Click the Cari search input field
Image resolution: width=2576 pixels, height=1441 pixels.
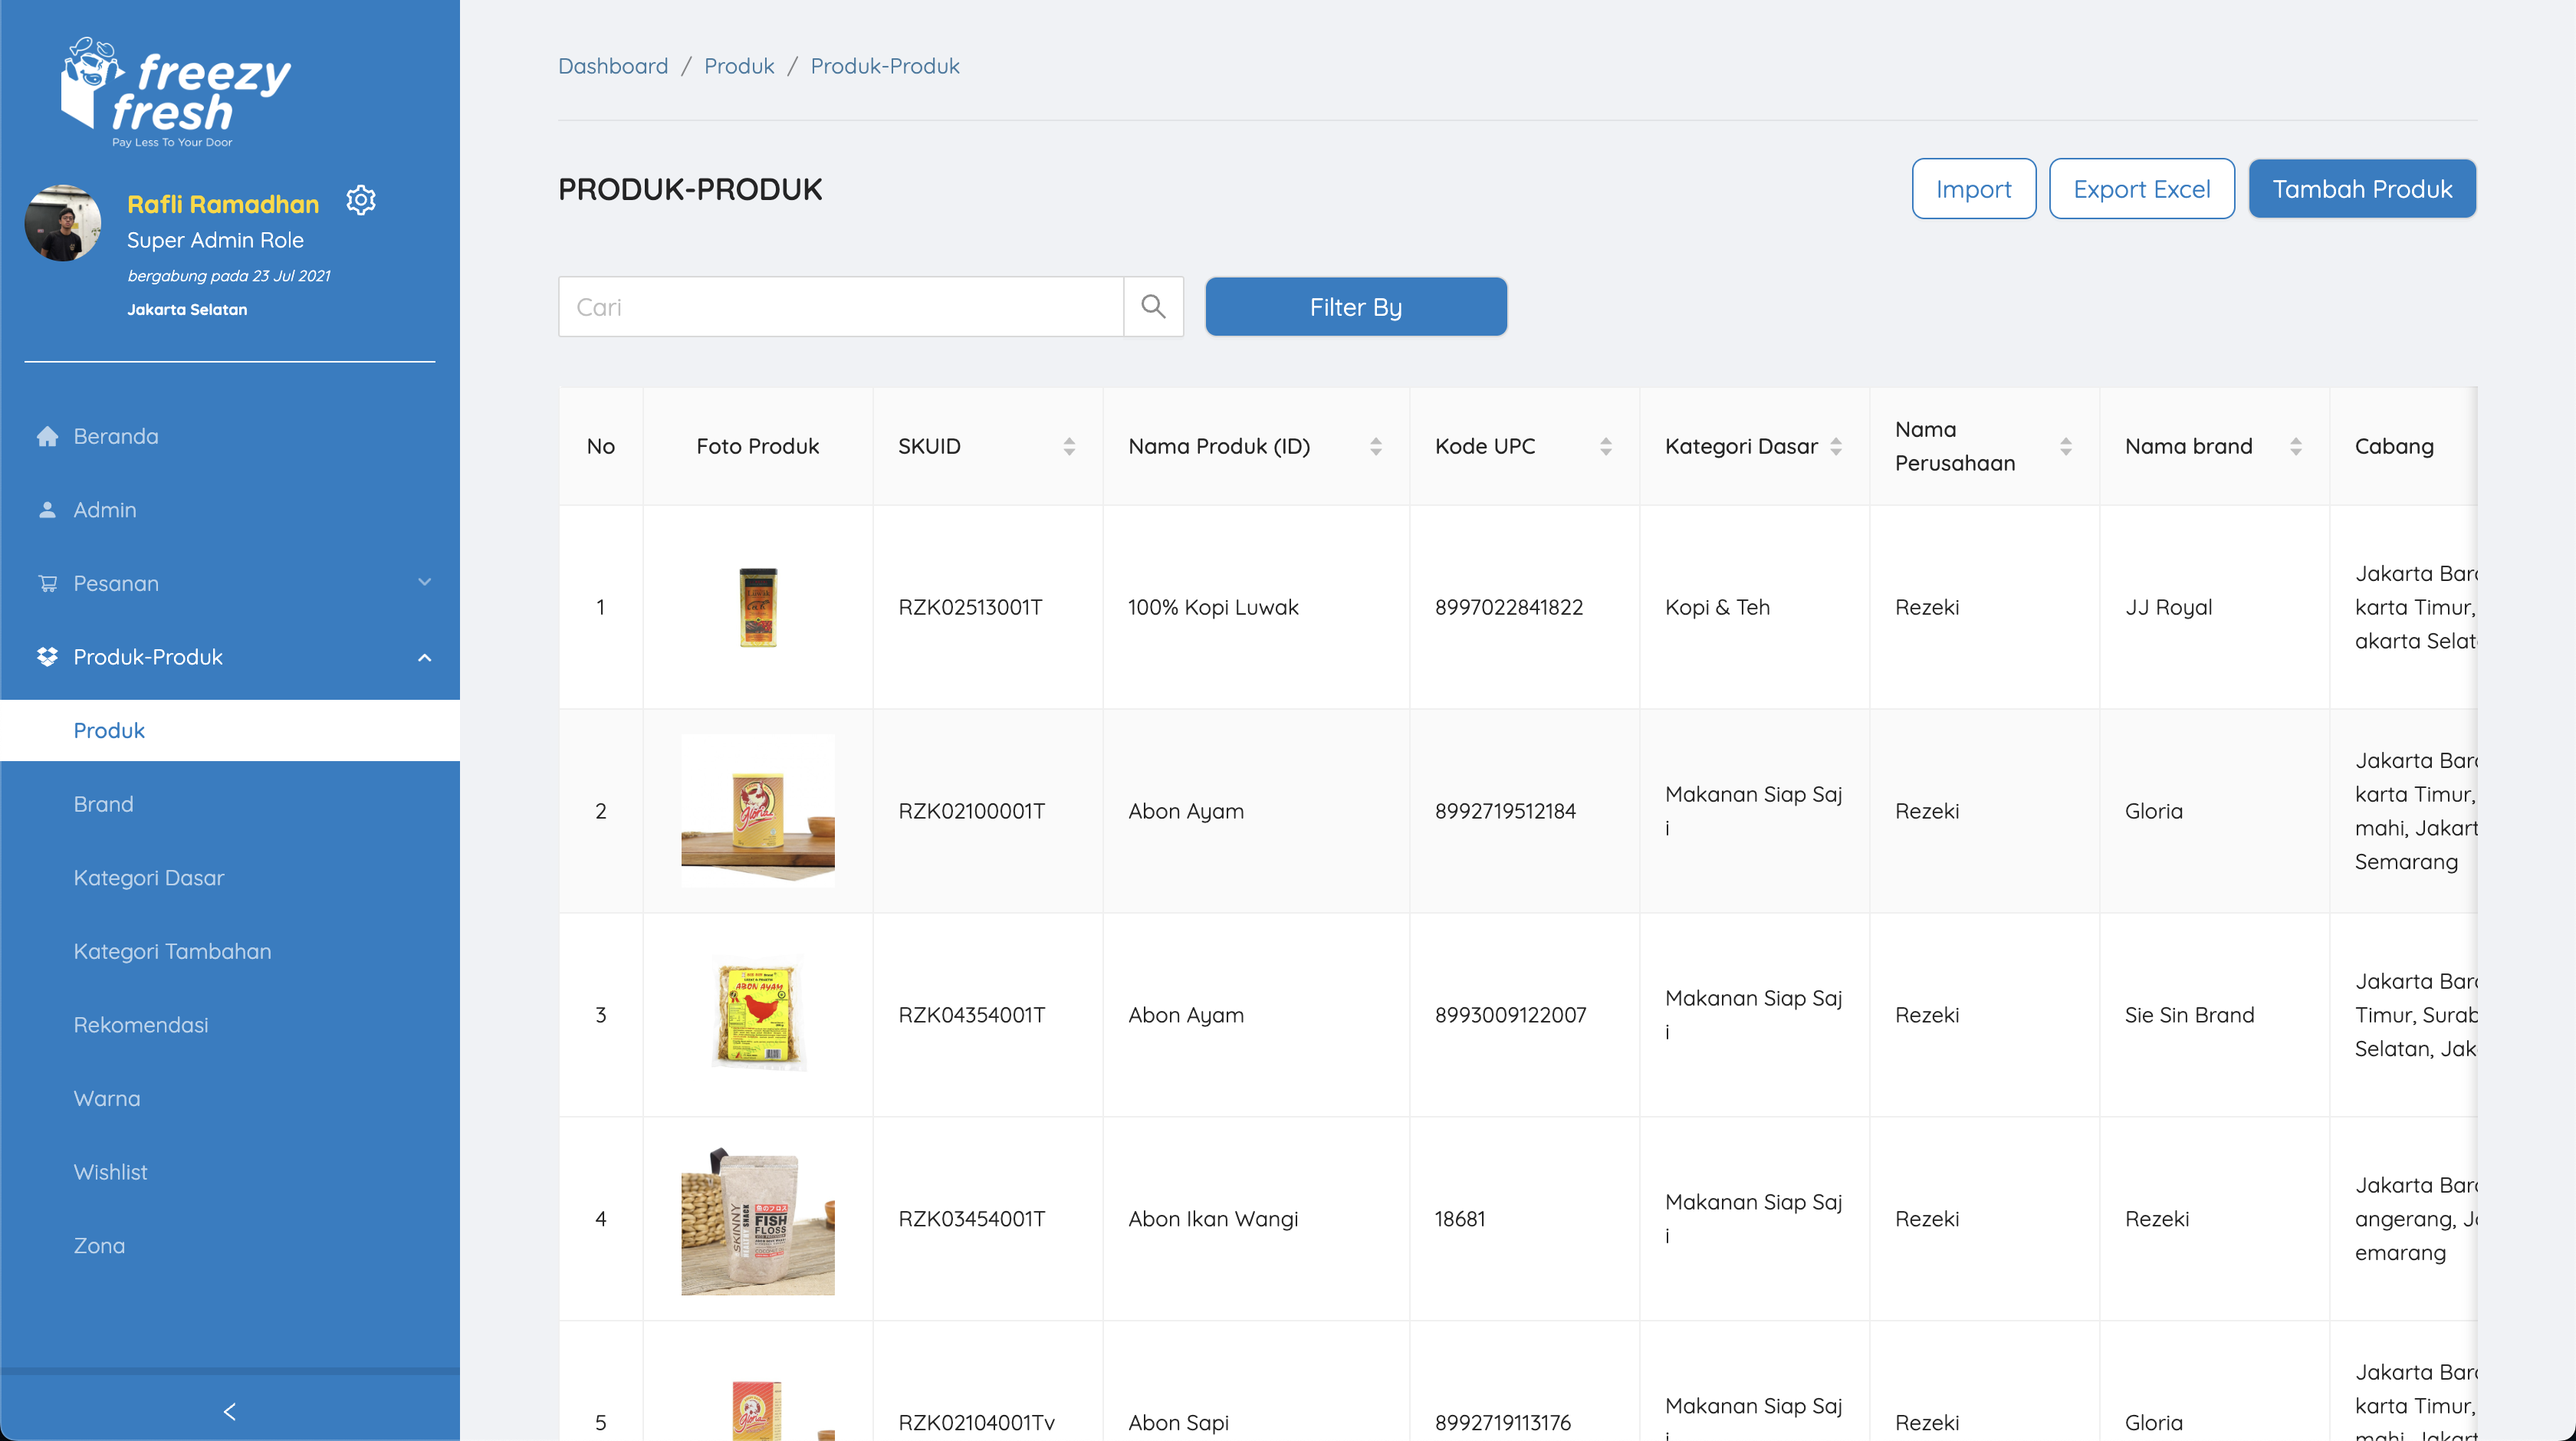pyautogui.click(x=841, y=307)
